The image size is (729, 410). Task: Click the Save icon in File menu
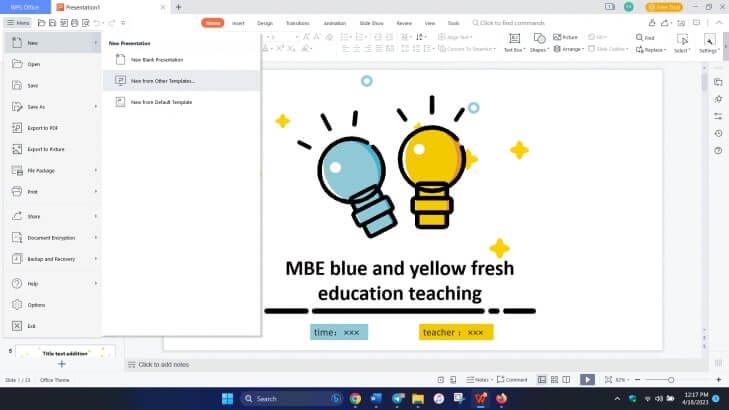[x=17, y=84]
